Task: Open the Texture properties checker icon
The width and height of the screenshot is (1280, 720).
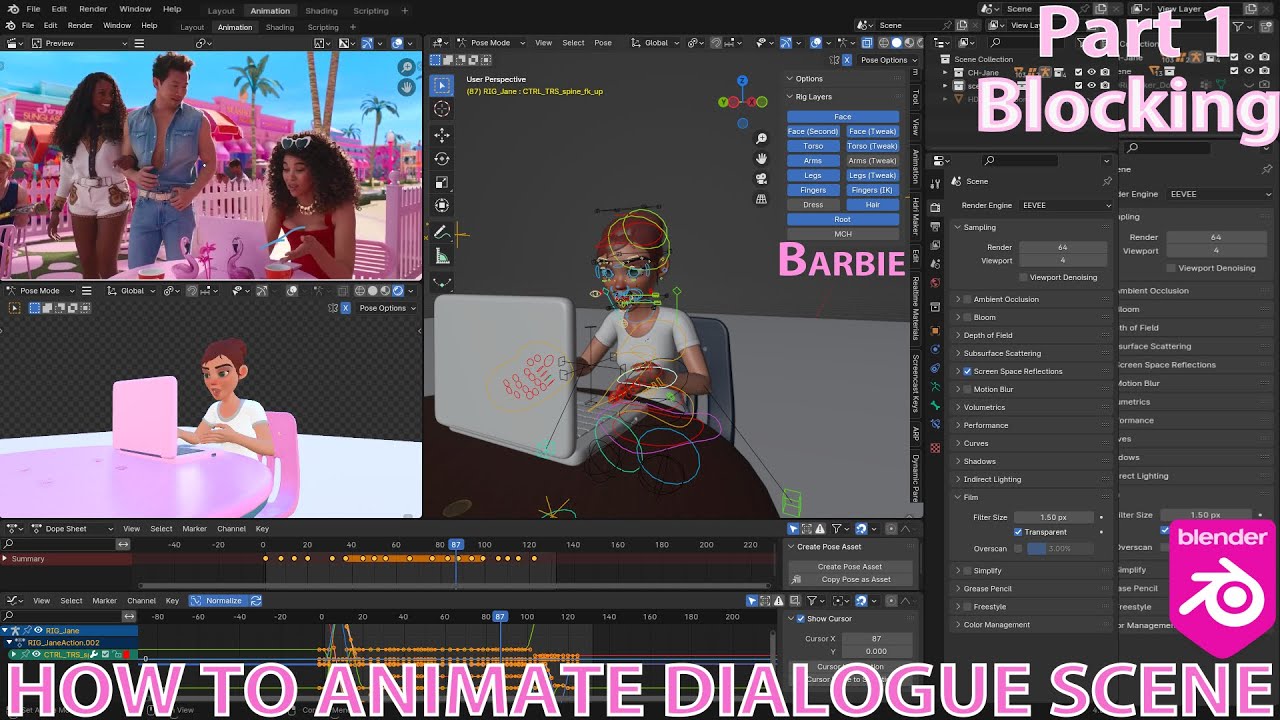Action: [x=935, y=448]
